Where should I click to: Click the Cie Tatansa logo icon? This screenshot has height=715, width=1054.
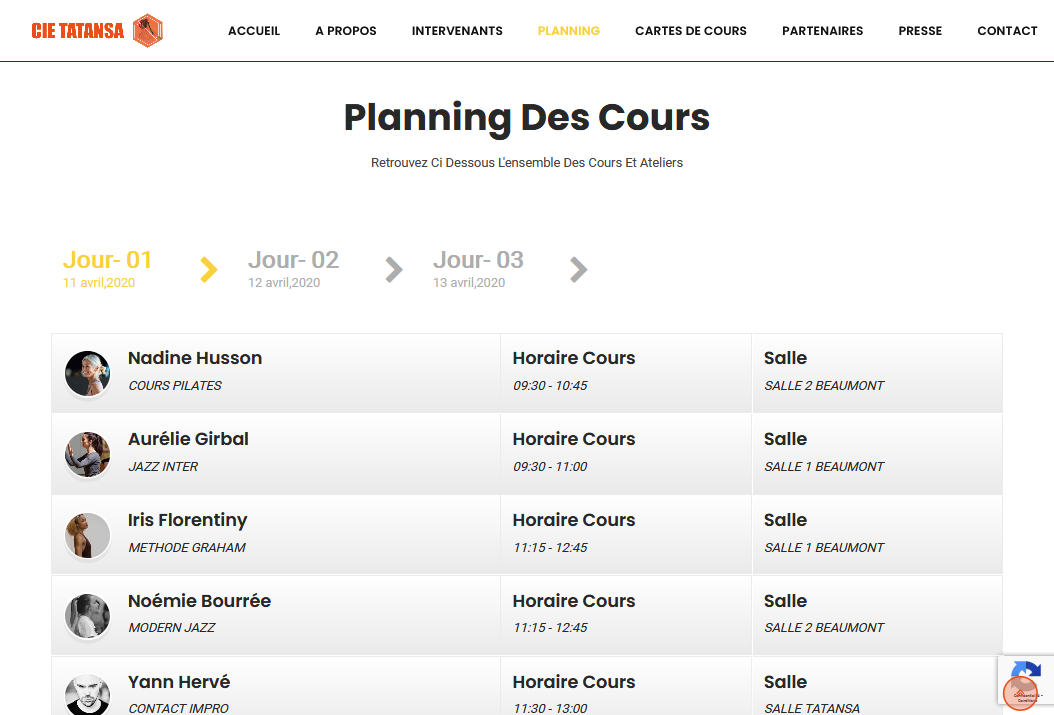(148, 31)
